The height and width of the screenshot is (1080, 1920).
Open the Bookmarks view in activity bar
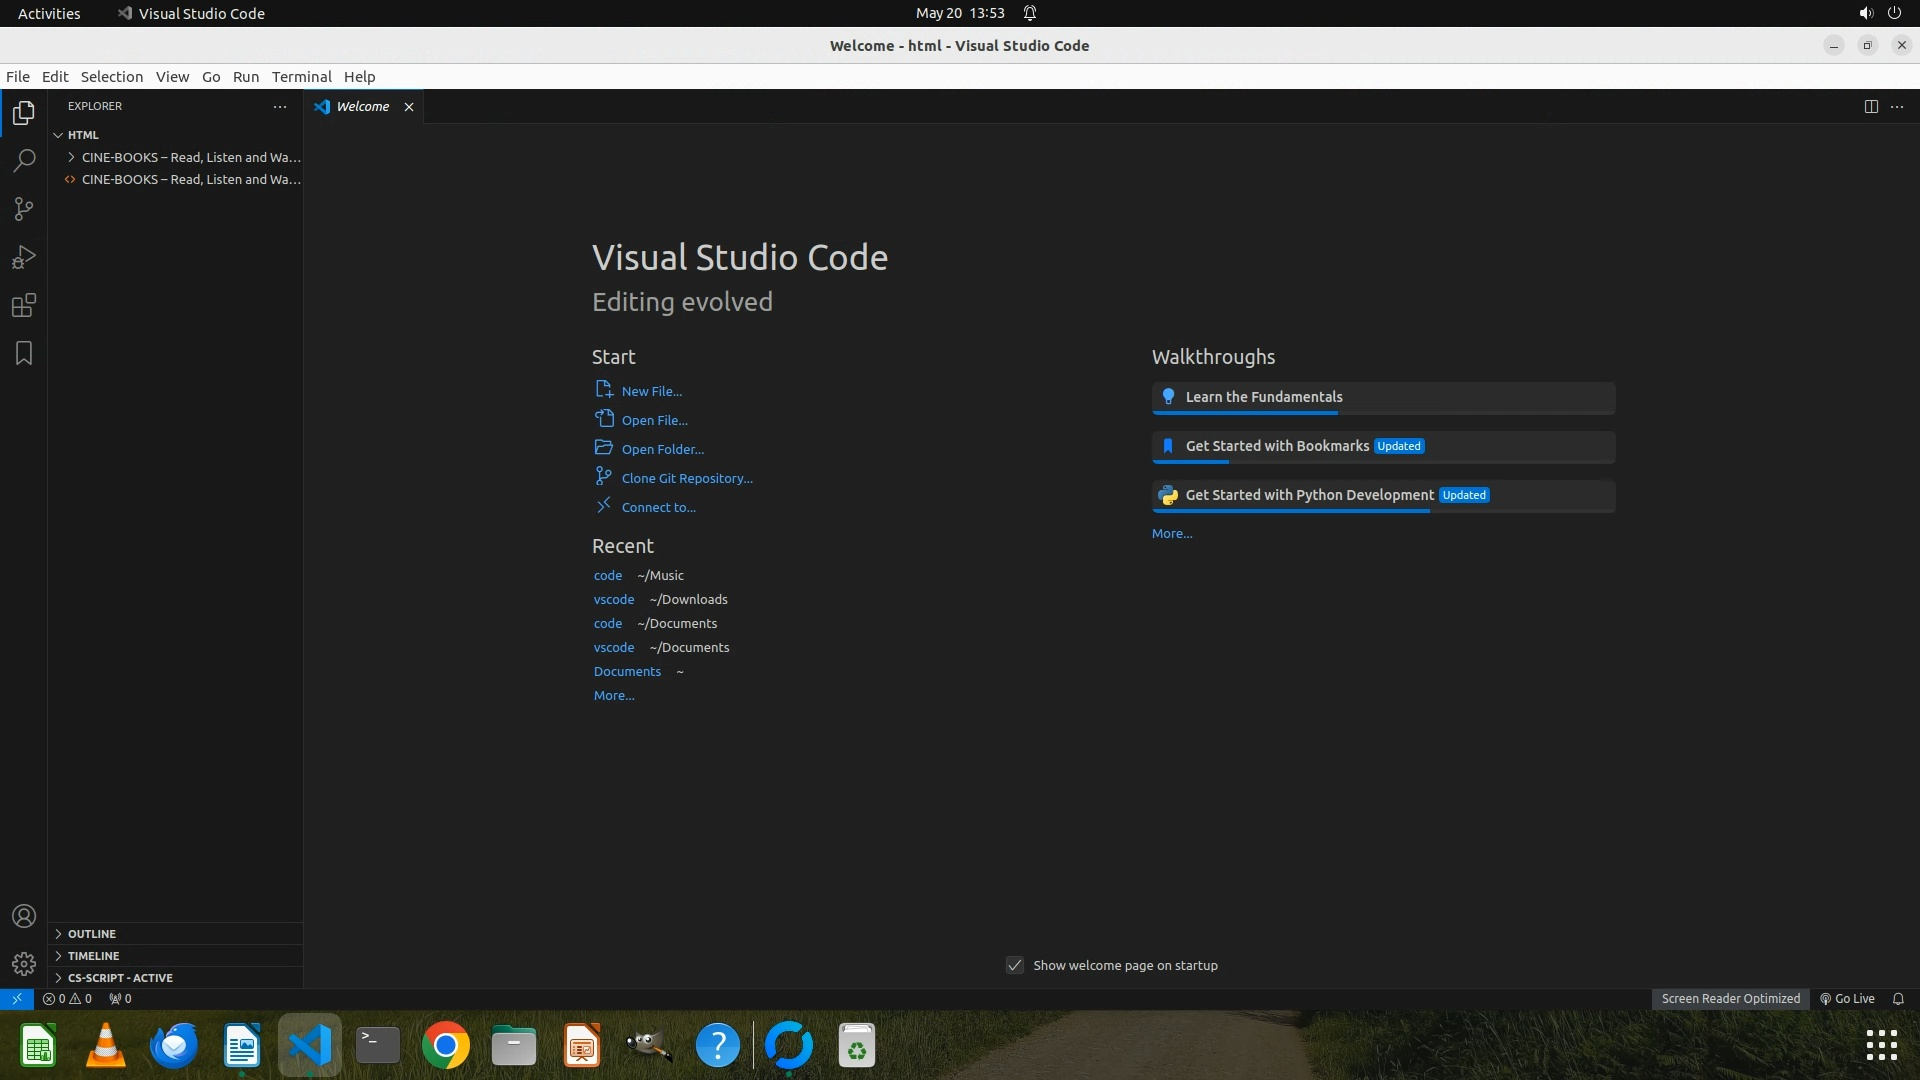coord(24,354)
